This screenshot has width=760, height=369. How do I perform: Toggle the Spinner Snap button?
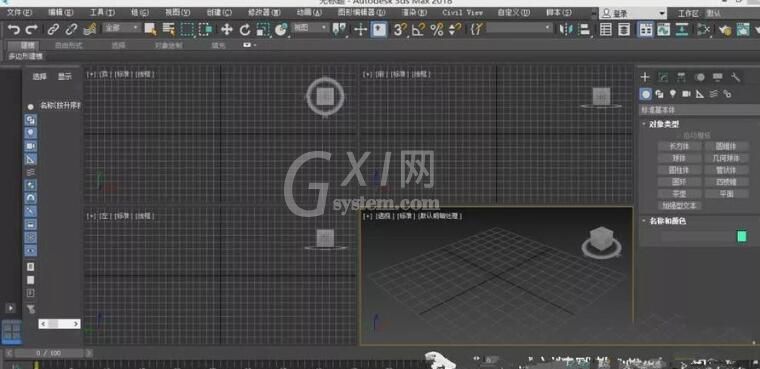455,30
